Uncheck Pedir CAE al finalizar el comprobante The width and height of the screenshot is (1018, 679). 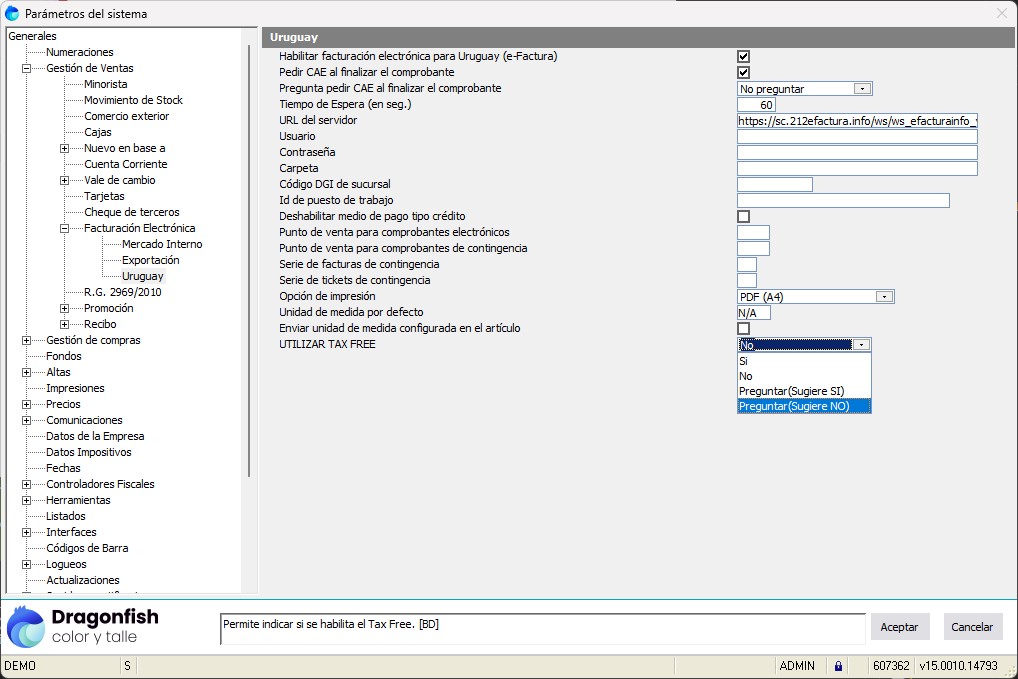[x=743, y=73]
